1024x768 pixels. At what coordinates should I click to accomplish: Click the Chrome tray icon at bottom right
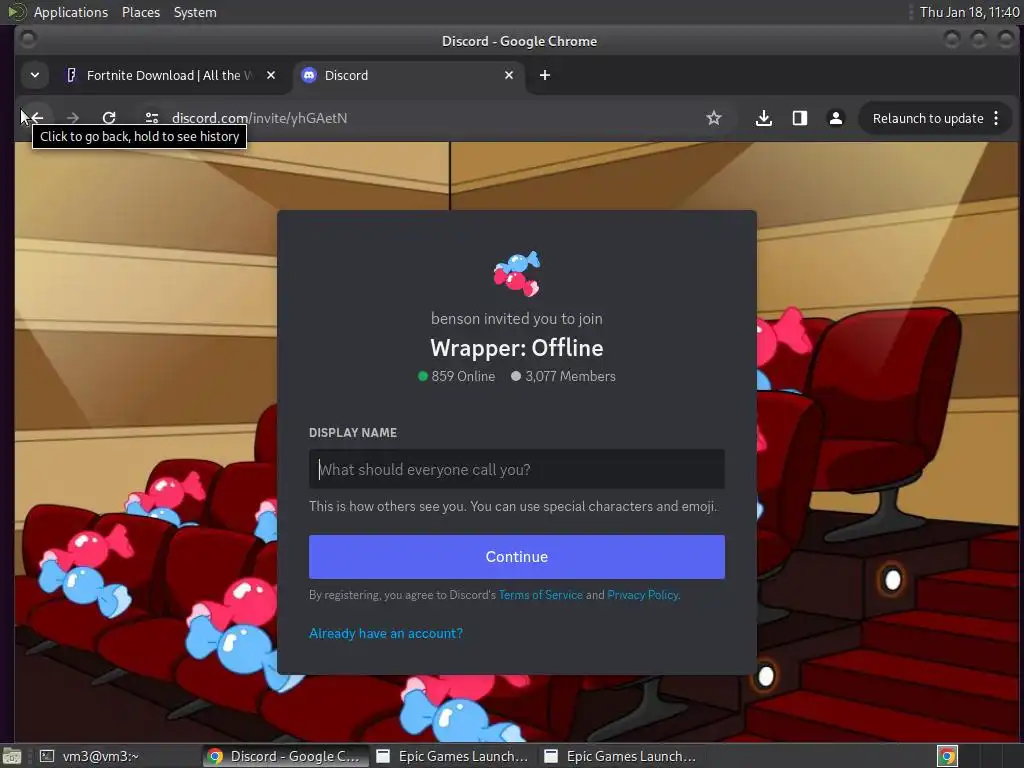tap(947, 756)
